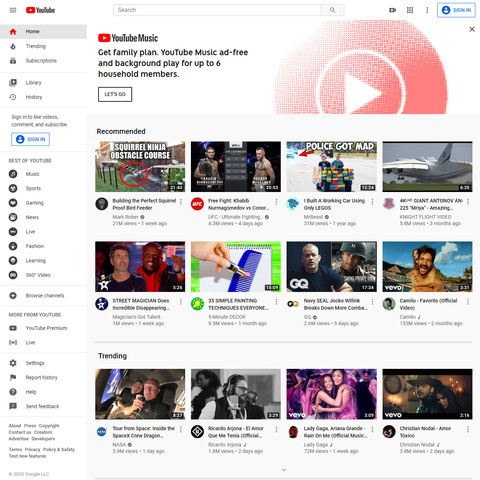Click the UFC channel avatar
This screenshot has height=480, width=480.
(x=197, y=204)
